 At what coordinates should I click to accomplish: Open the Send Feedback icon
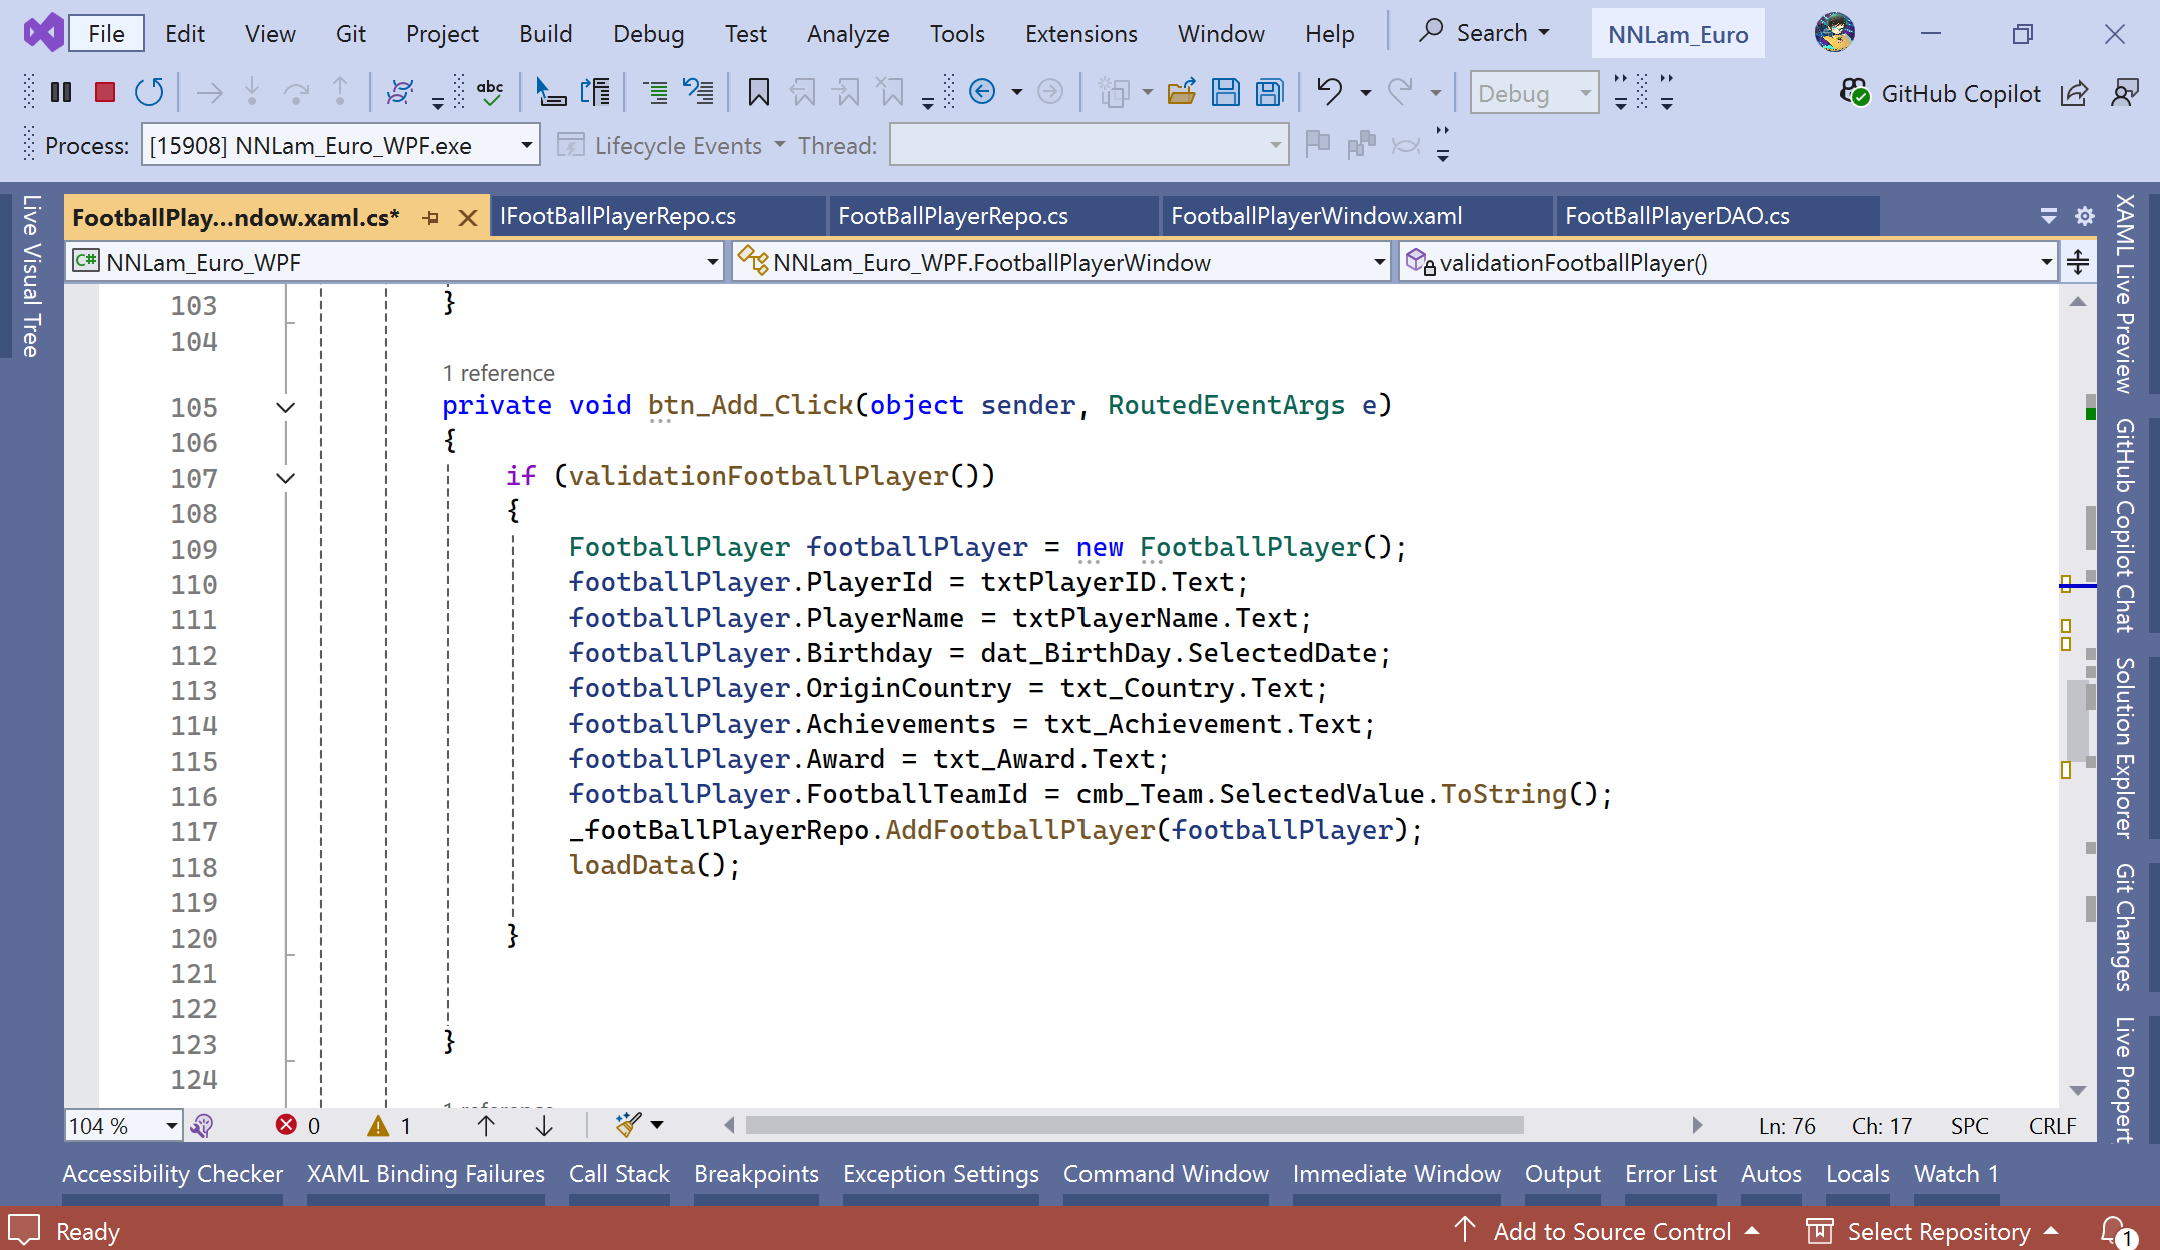(x=2125, y=93)
